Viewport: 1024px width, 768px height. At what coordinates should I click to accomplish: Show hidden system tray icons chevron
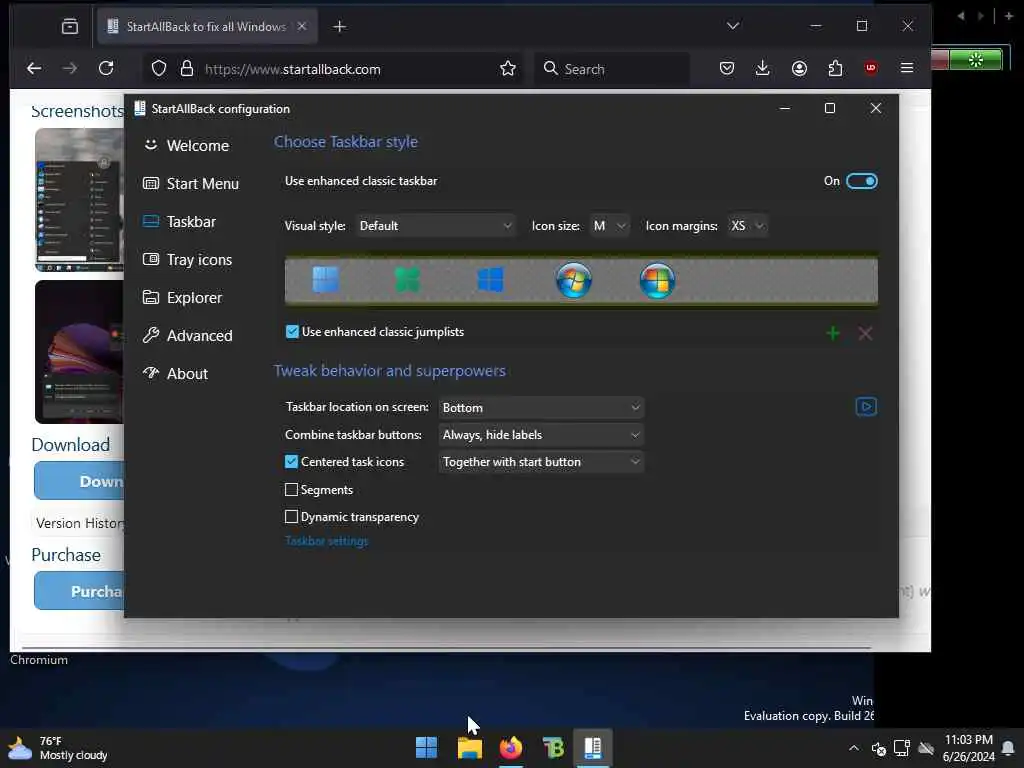click(854, 748)
